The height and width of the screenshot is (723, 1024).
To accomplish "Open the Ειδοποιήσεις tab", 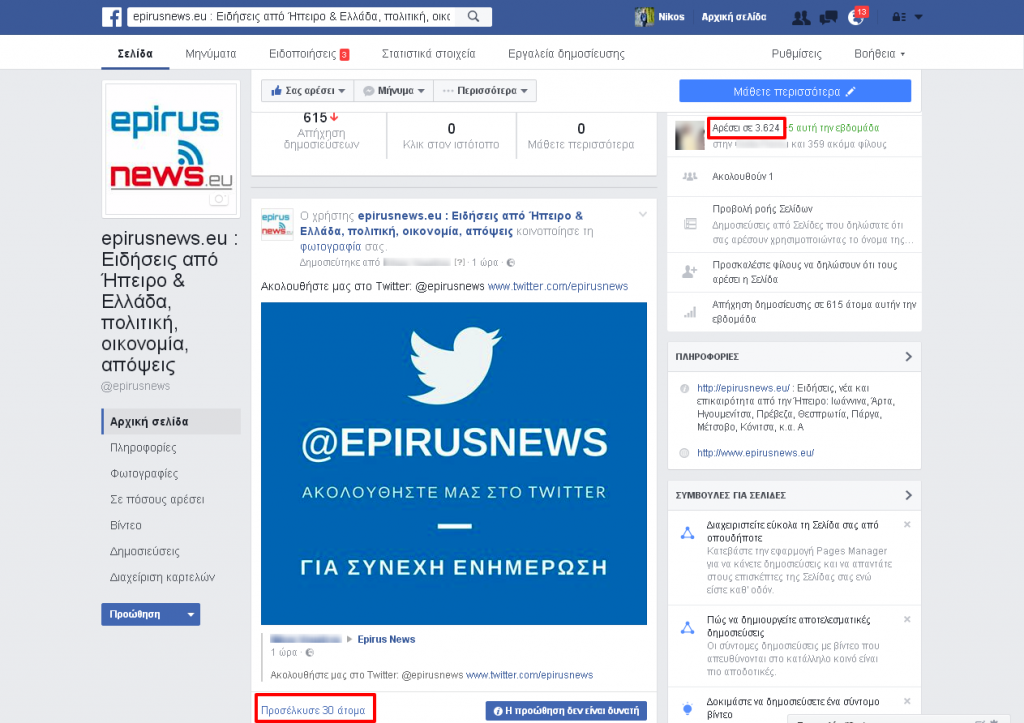I will coord(309,54).
